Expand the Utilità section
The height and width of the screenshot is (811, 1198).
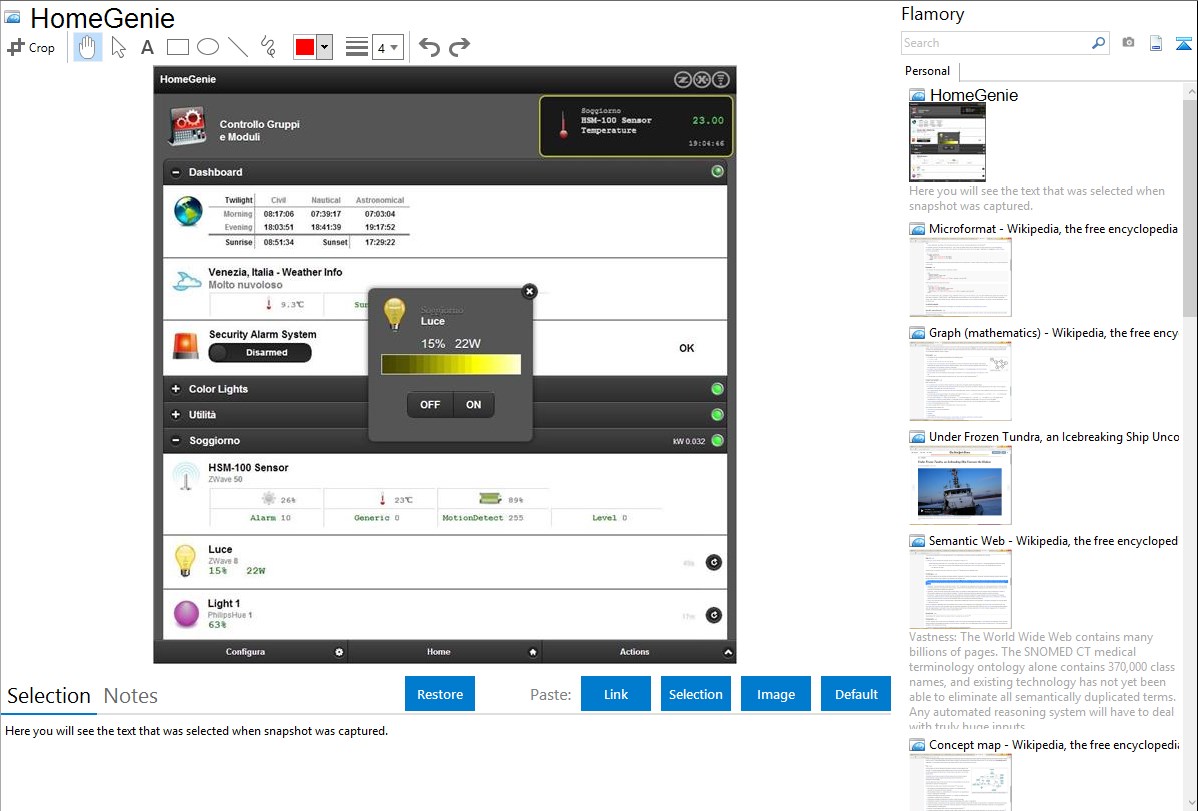[x=176, y=415]
